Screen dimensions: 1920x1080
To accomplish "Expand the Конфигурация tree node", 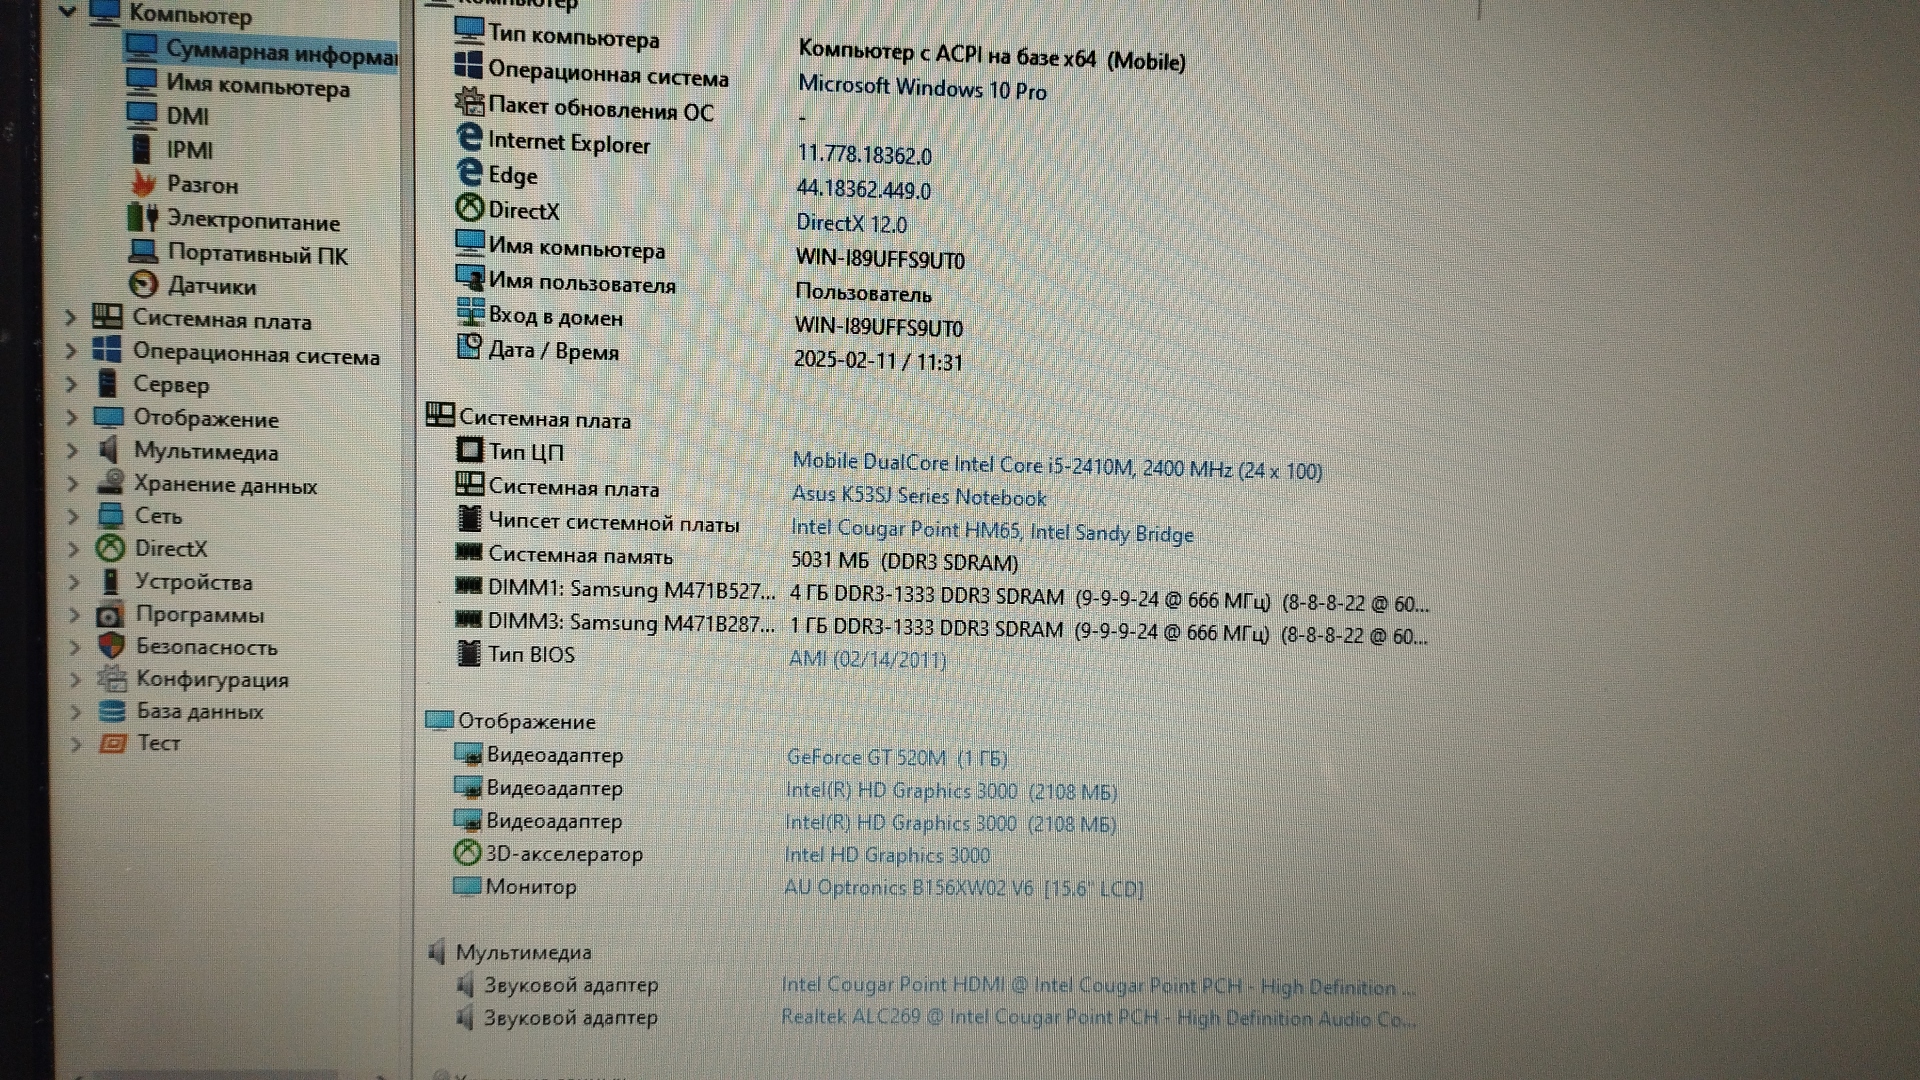I will coord(75,679).
